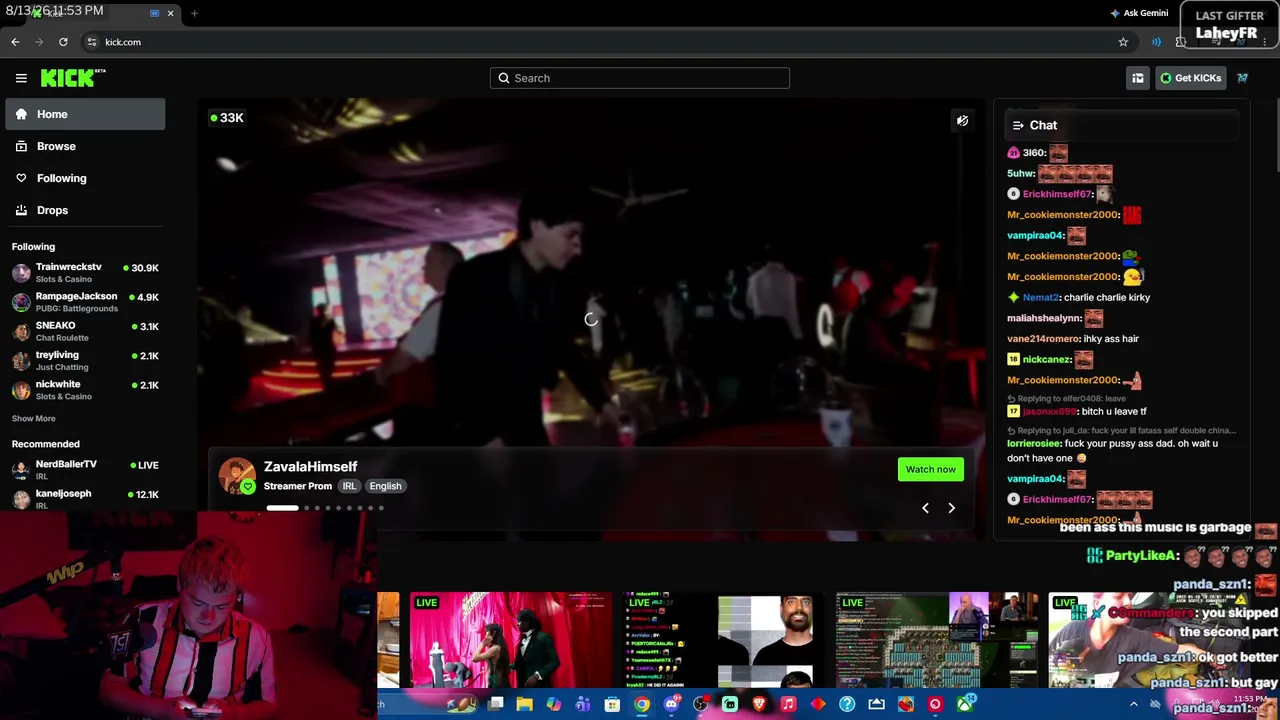Click lorrierosiee username in chat
Viewport: 1280px width, 720px height.
pyautogui.click(x=1034, y=443)
